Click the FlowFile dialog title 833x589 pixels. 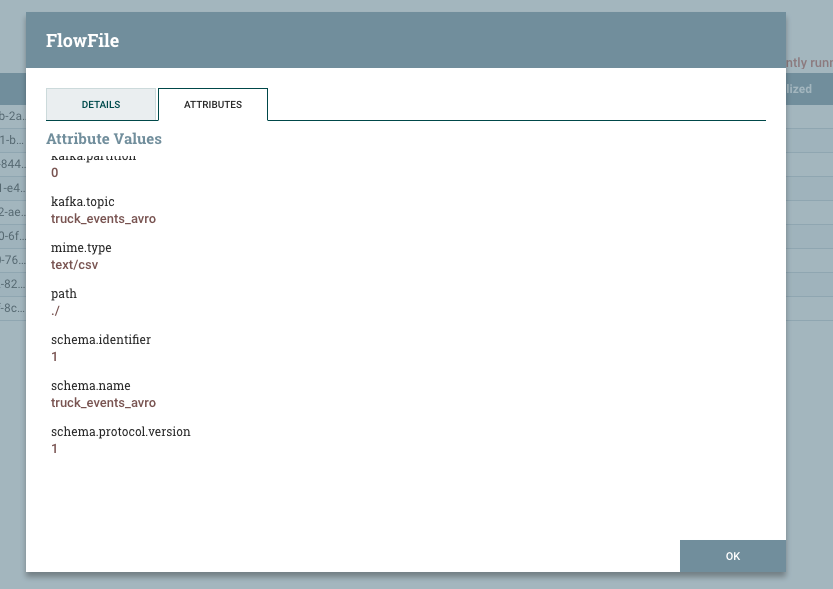(x=82, y=40)
